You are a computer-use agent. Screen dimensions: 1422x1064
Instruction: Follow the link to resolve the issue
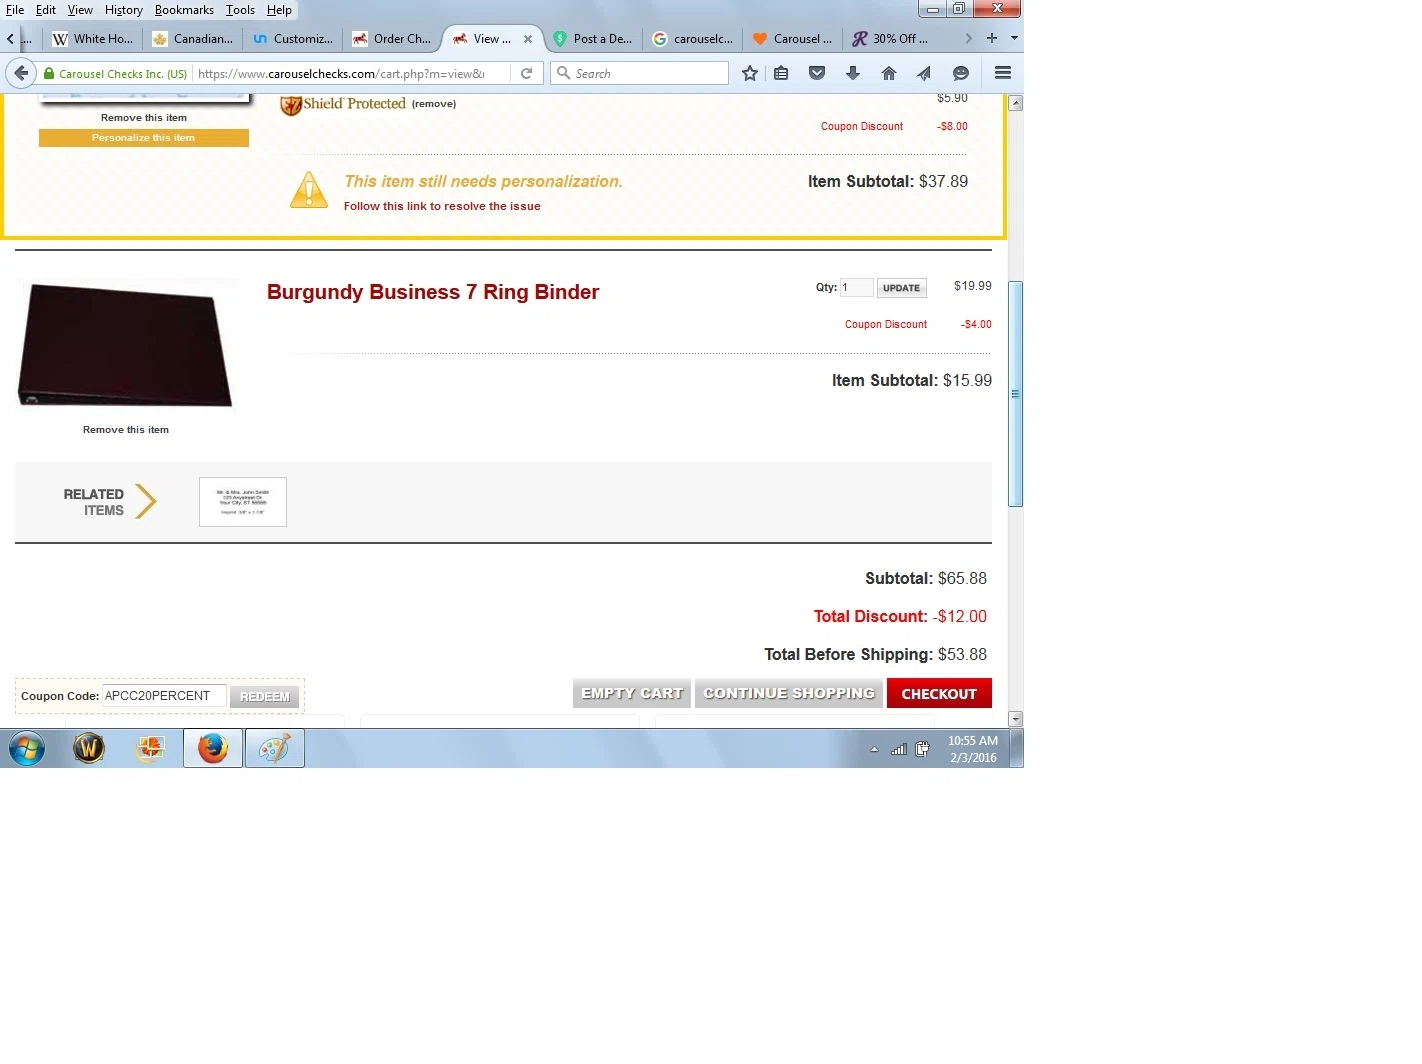[x=442, y=206]
